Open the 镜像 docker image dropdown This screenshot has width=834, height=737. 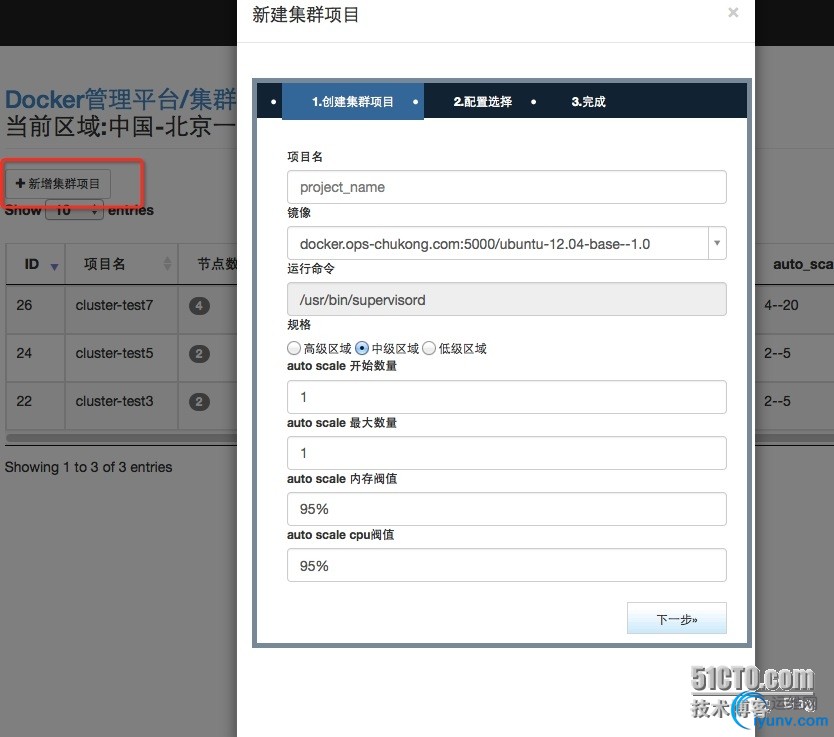pyautogui.click(x=506, y=244)
